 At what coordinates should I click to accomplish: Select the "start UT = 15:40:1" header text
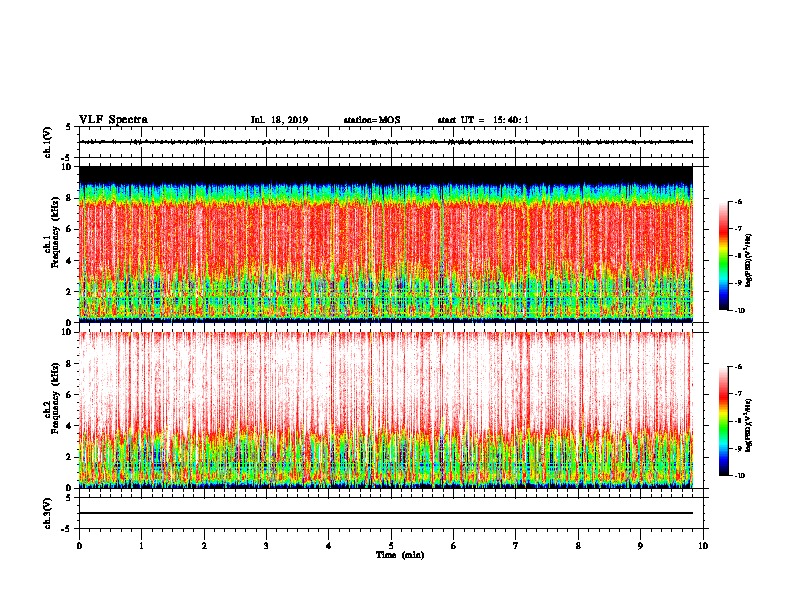click(483, 120)
